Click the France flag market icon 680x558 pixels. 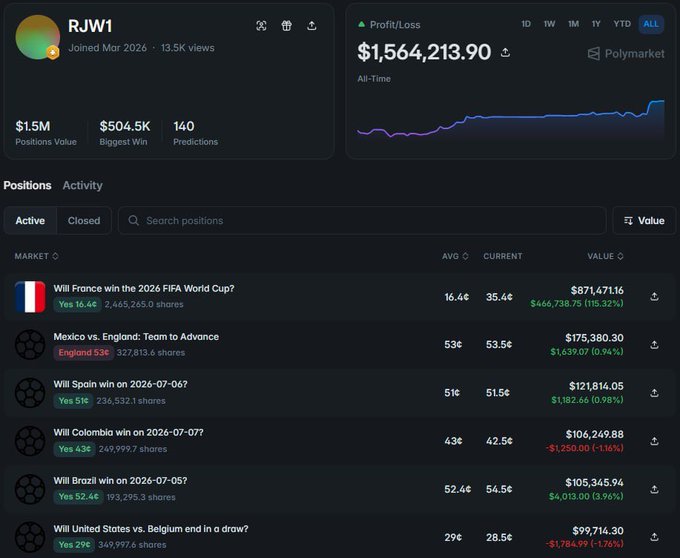[30, 297]
